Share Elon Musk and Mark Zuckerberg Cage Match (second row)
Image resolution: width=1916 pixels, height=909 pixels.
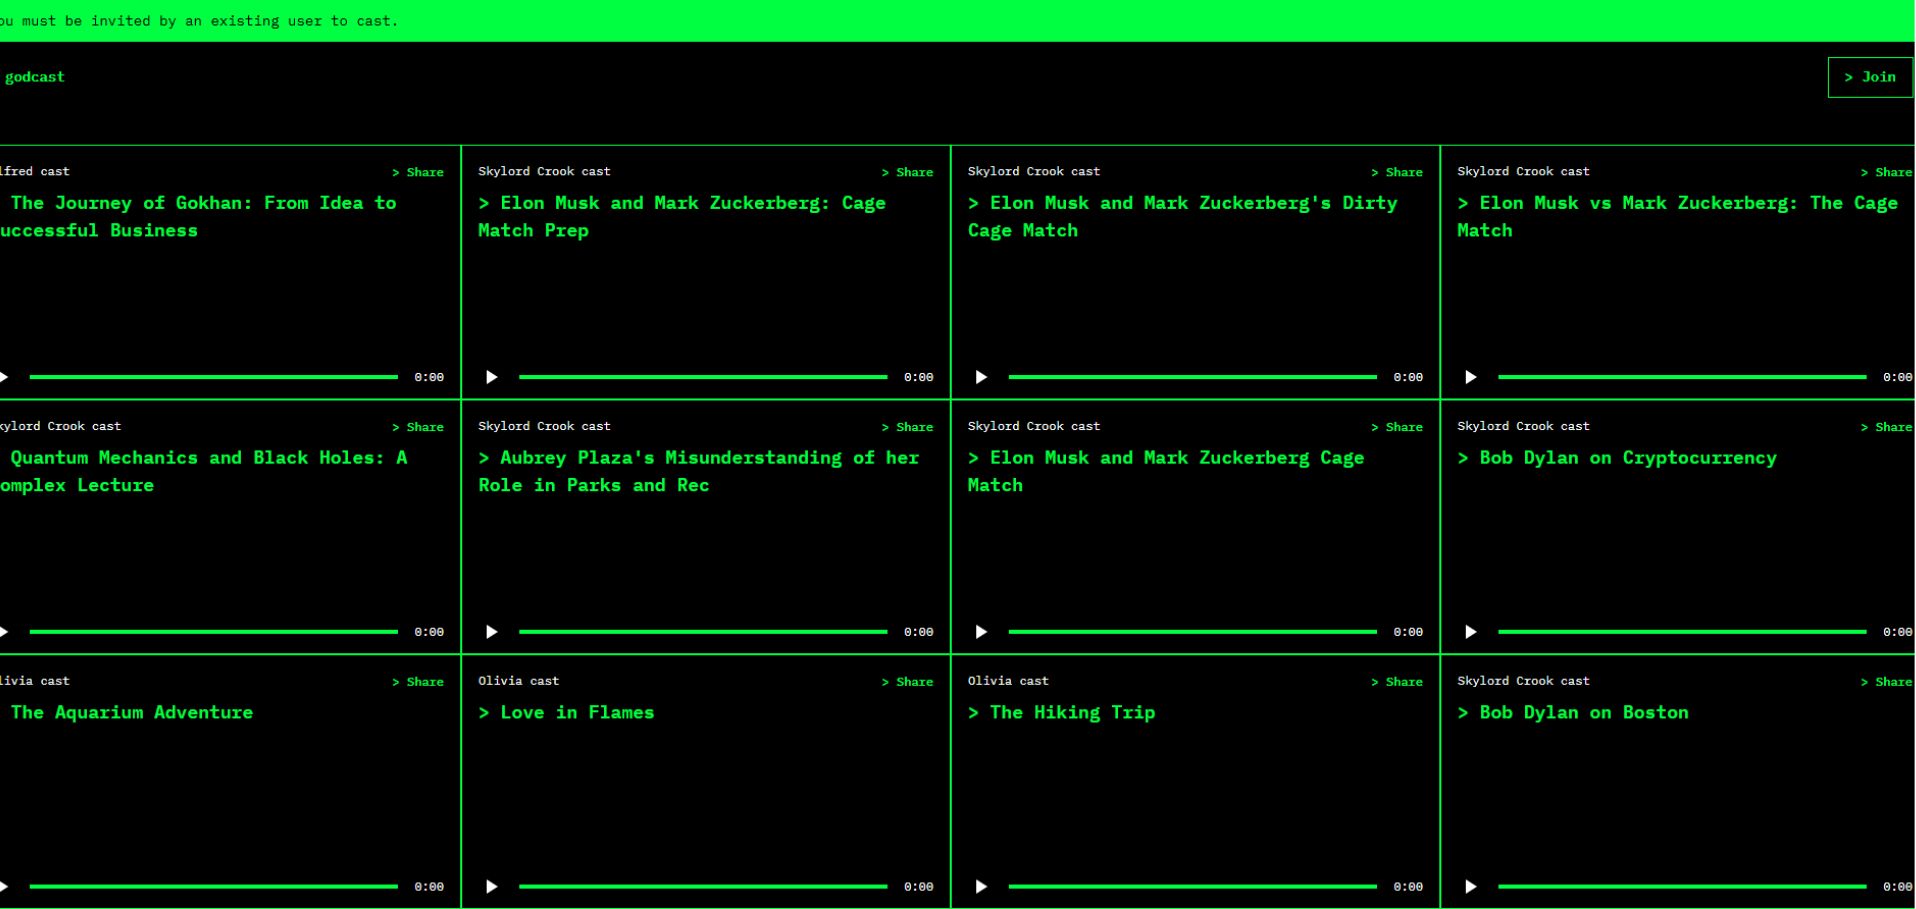pos(1397,427)
